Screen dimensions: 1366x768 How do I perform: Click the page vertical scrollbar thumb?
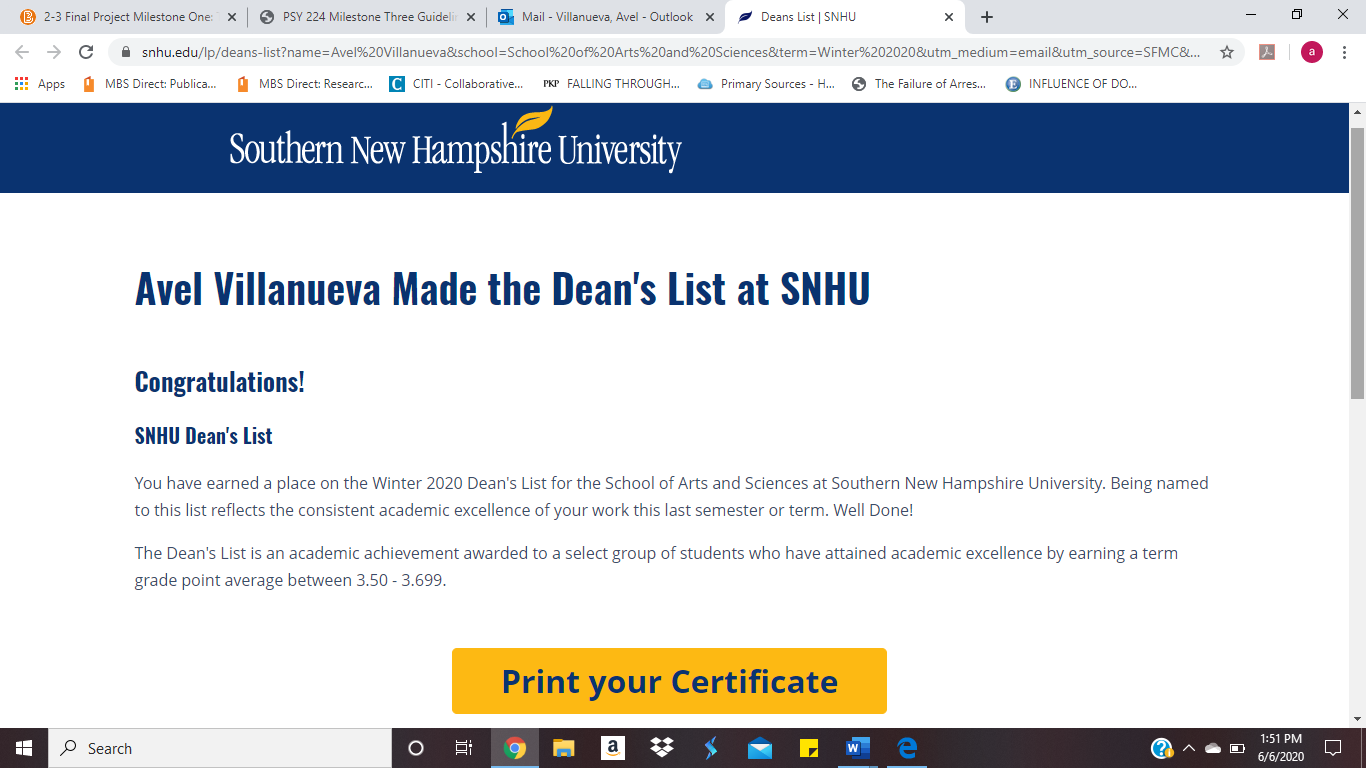(1357, 264)
